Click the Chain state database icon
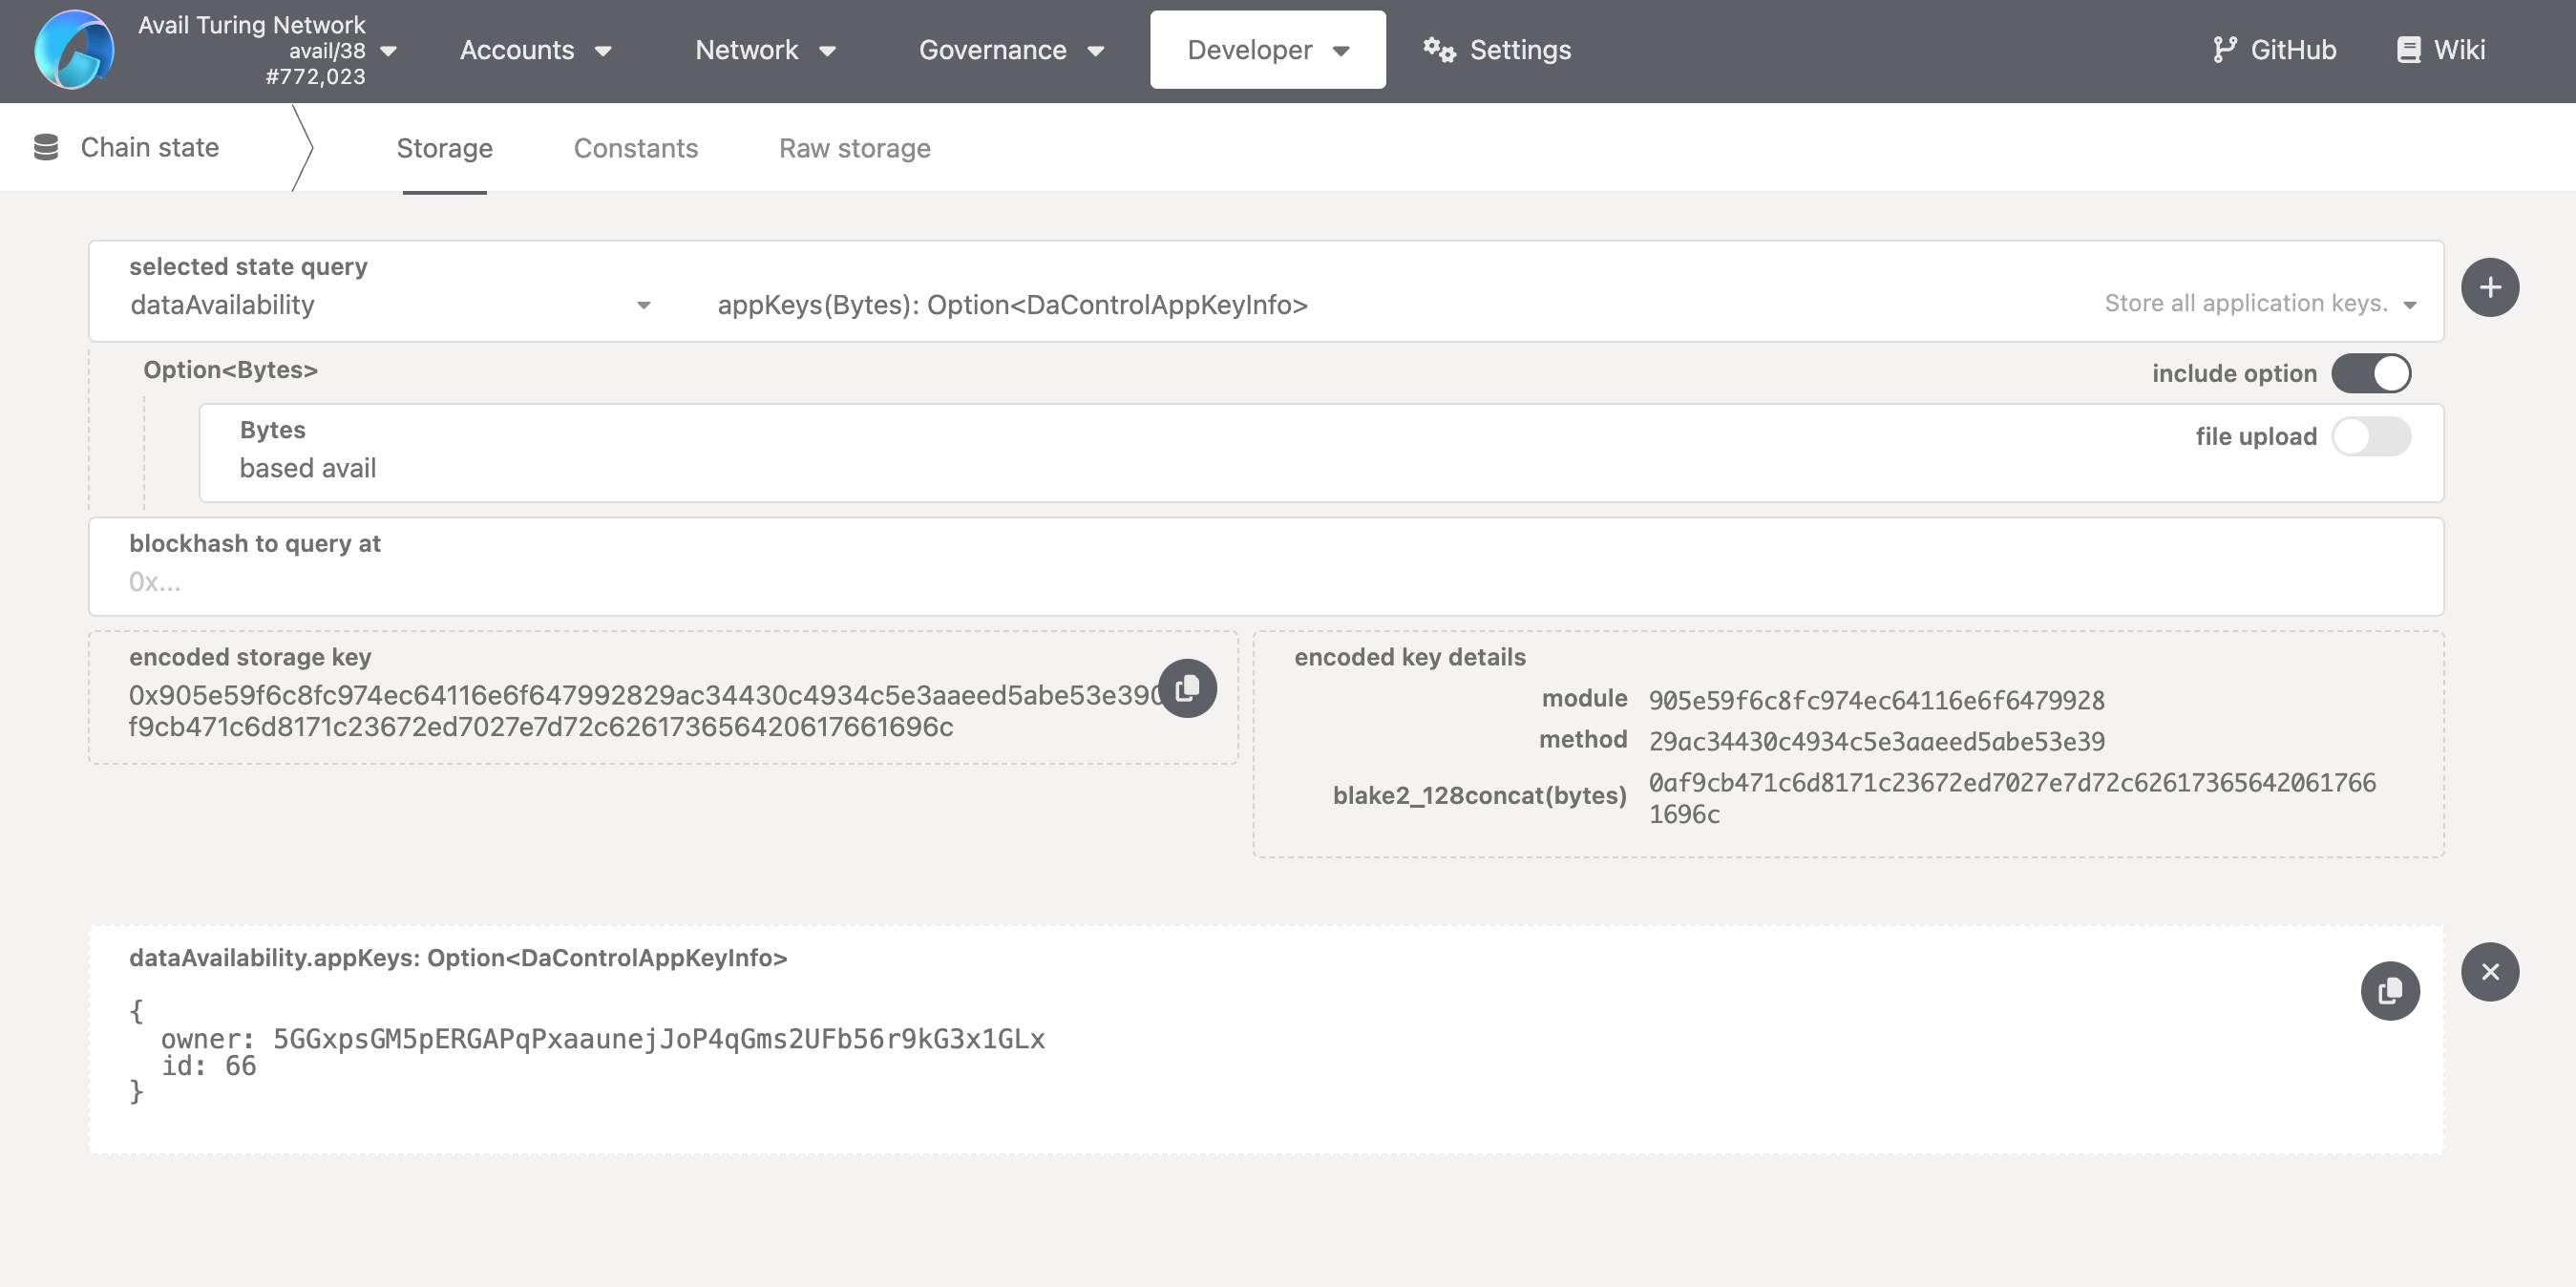The width and height of the screenshot is (2576, 1287). click(46, 148)
